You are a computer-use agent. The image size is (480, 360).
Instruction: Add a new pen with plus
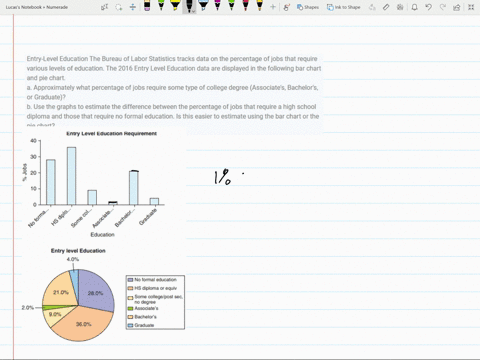(273, 7)
